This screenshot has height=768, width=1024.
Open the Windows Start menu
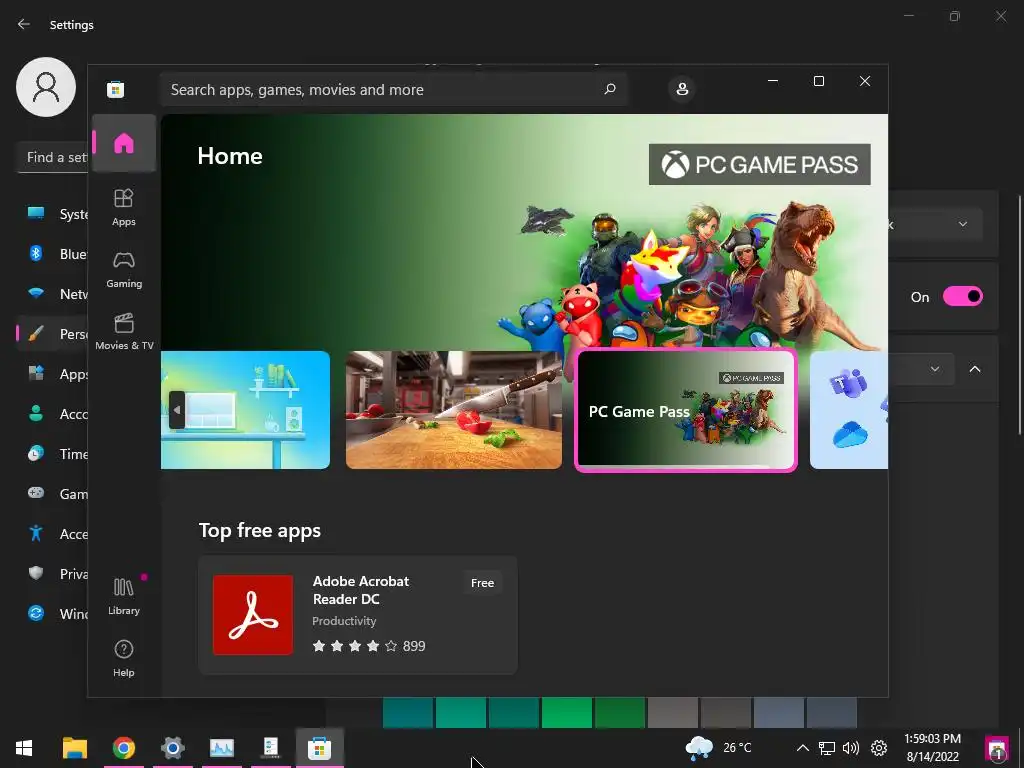click(24, 748)
